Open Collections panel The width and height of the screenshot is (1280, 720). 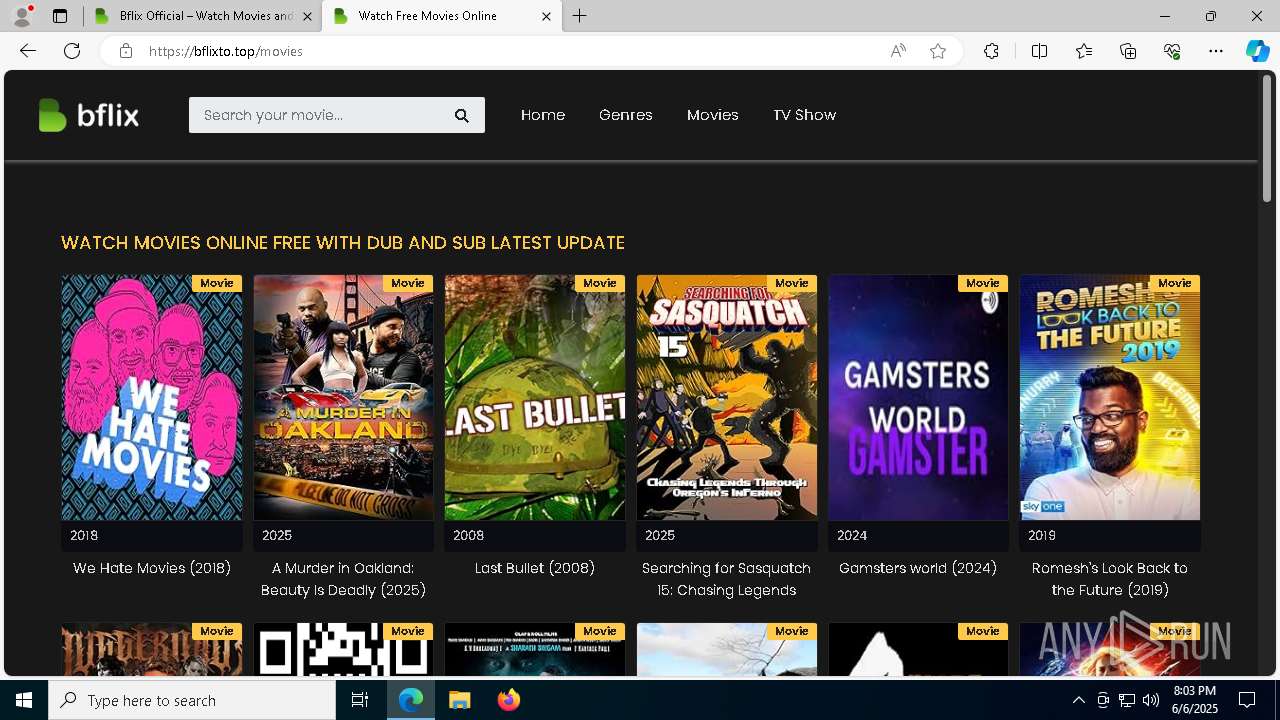click(1128, 51)
